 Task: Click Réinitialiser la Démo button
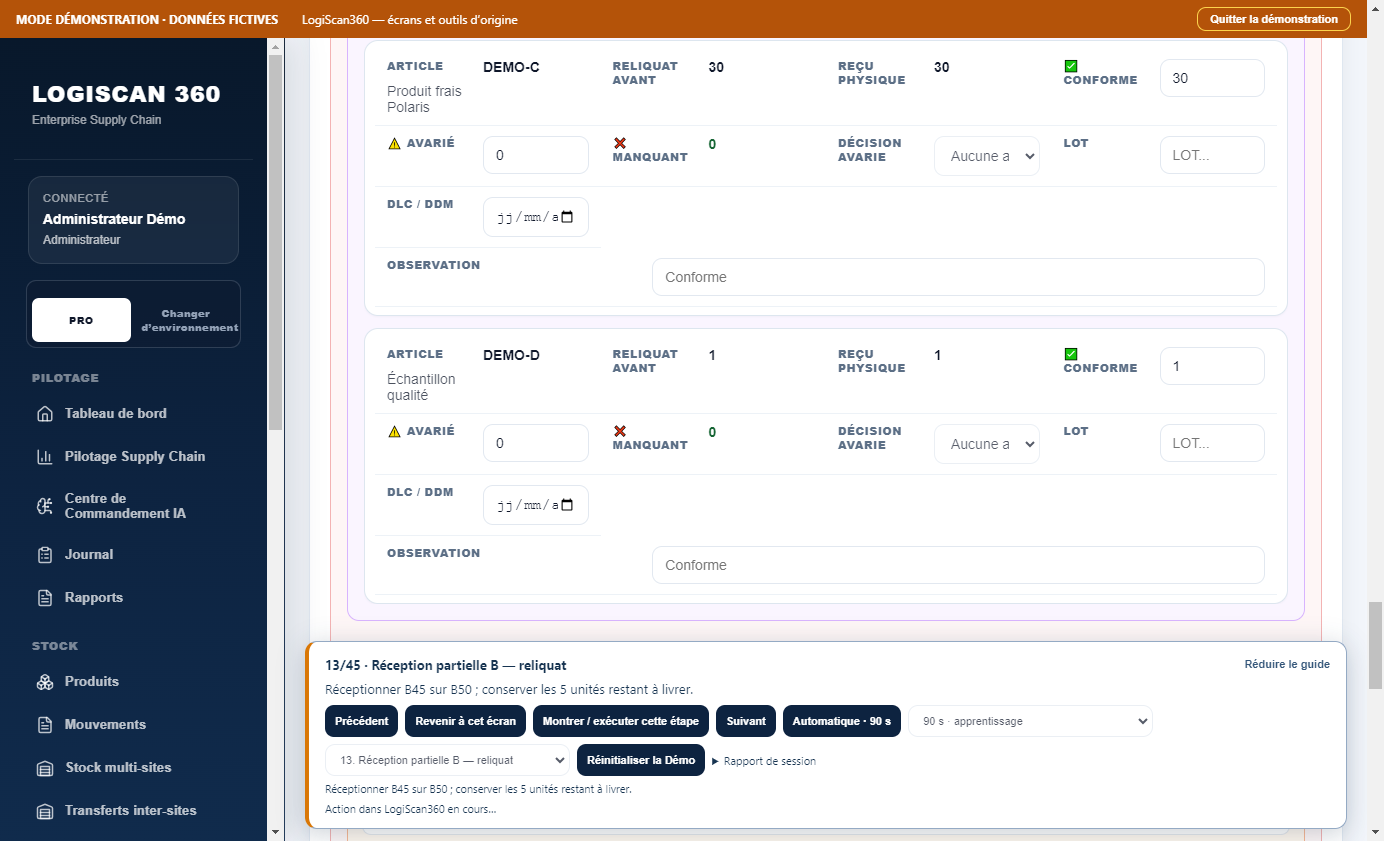click(641, 760)
